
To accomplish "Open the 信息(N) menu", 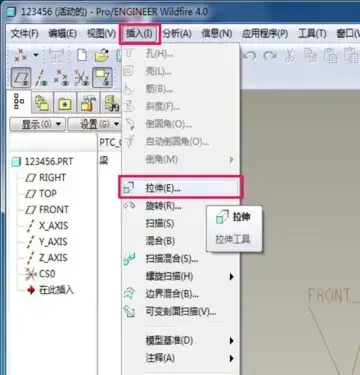I will pos(216,33).
